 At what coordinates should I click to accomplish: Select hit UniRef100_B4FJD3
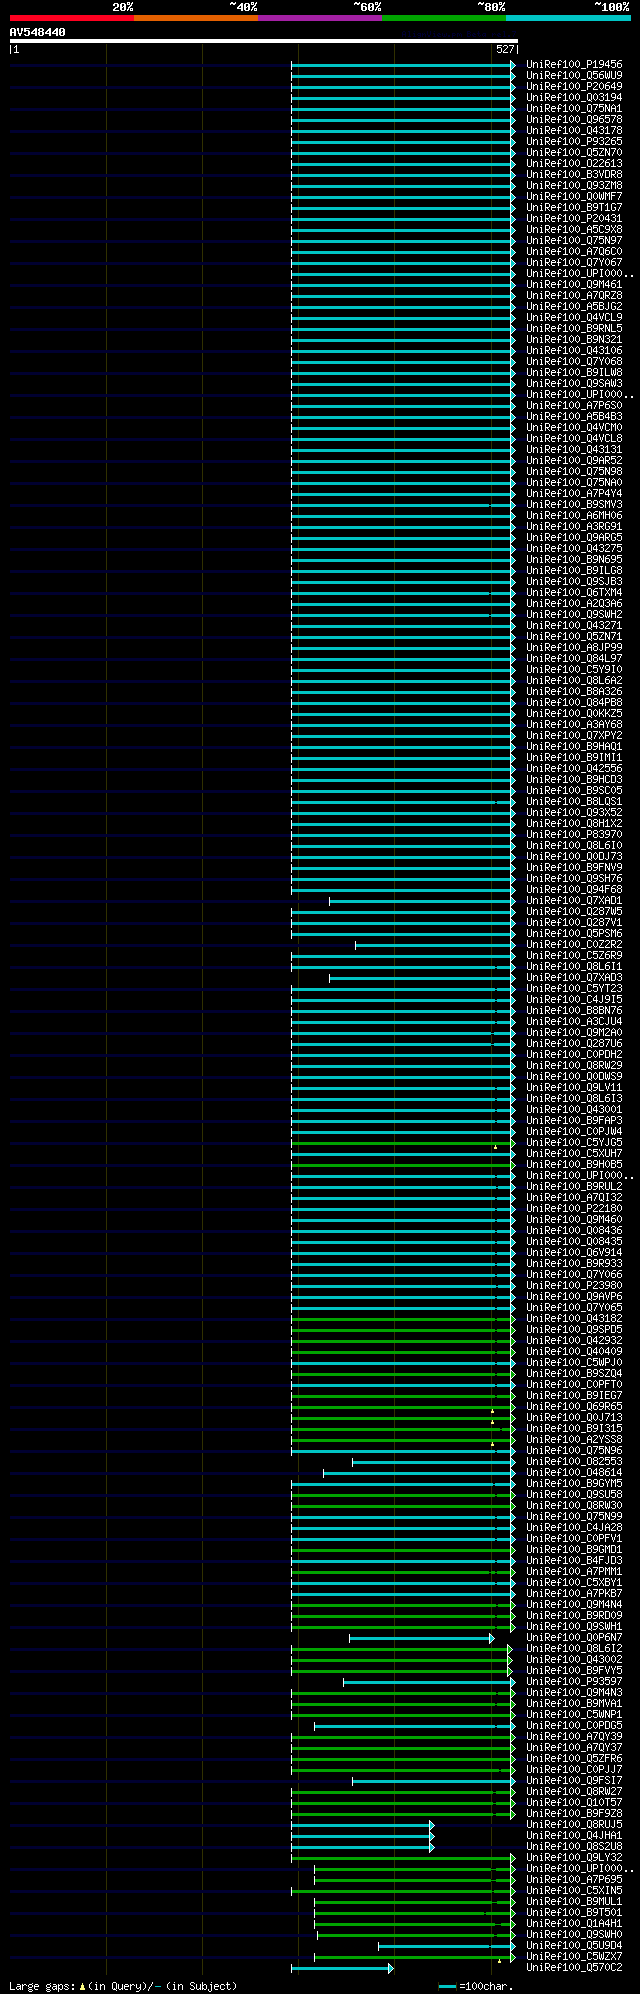pyautogui.click(x=574, y=1560)
